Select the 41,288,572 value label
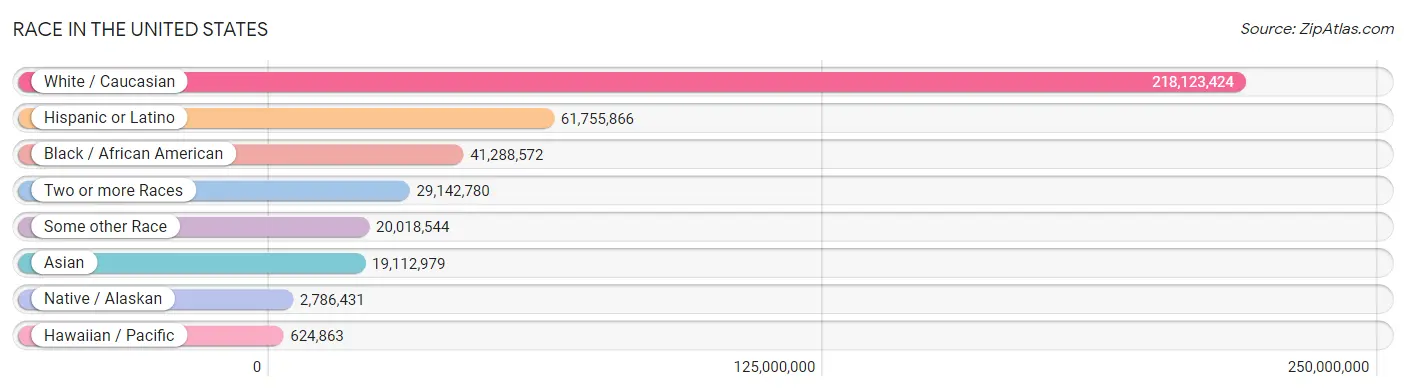1406x391 pixels. point(506,155)
